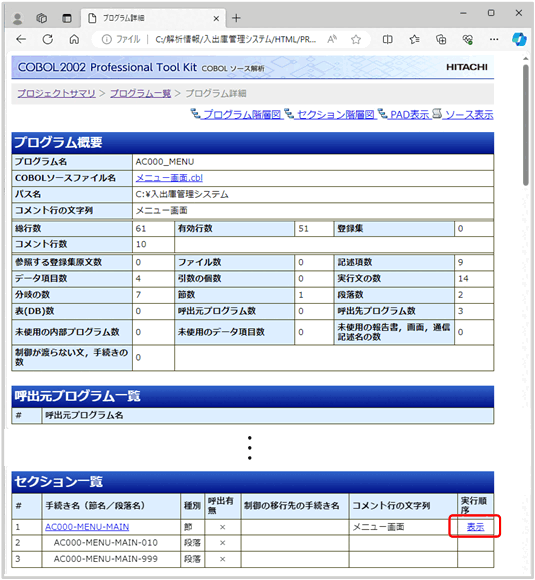
Task: Open the セクション階層図 link
Action: (x=336, y=115)
